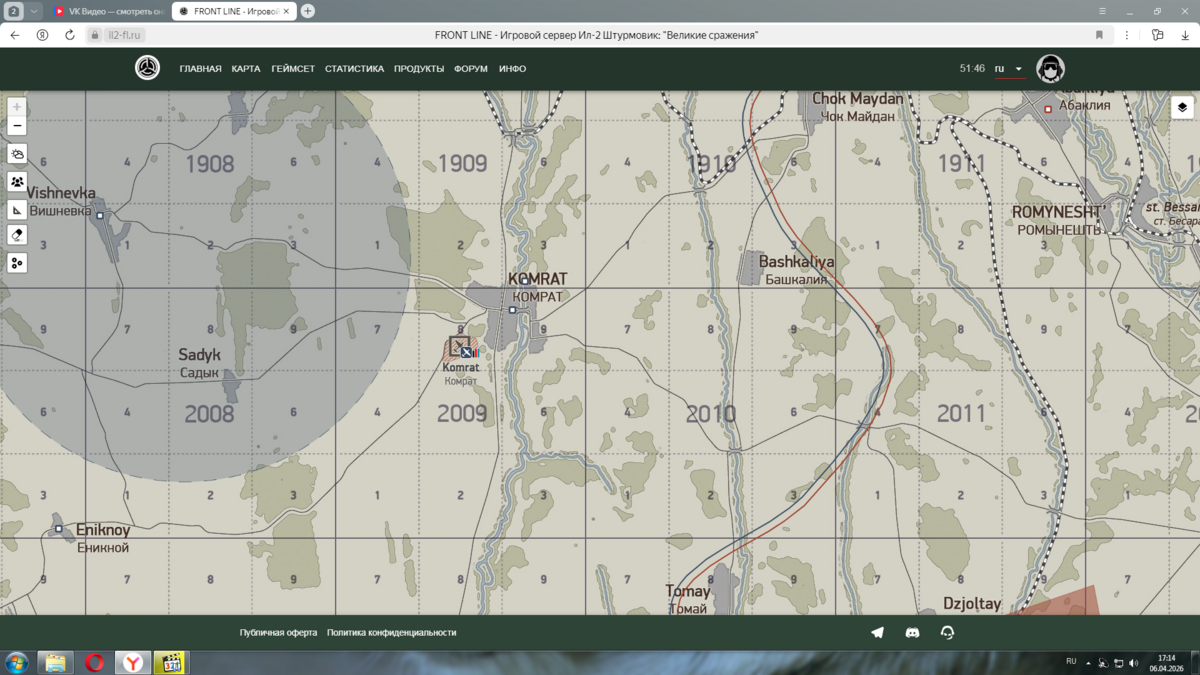
Task: Open the ГЕЙМСЕТ navigation item
Action: click(x=293, y=69)
